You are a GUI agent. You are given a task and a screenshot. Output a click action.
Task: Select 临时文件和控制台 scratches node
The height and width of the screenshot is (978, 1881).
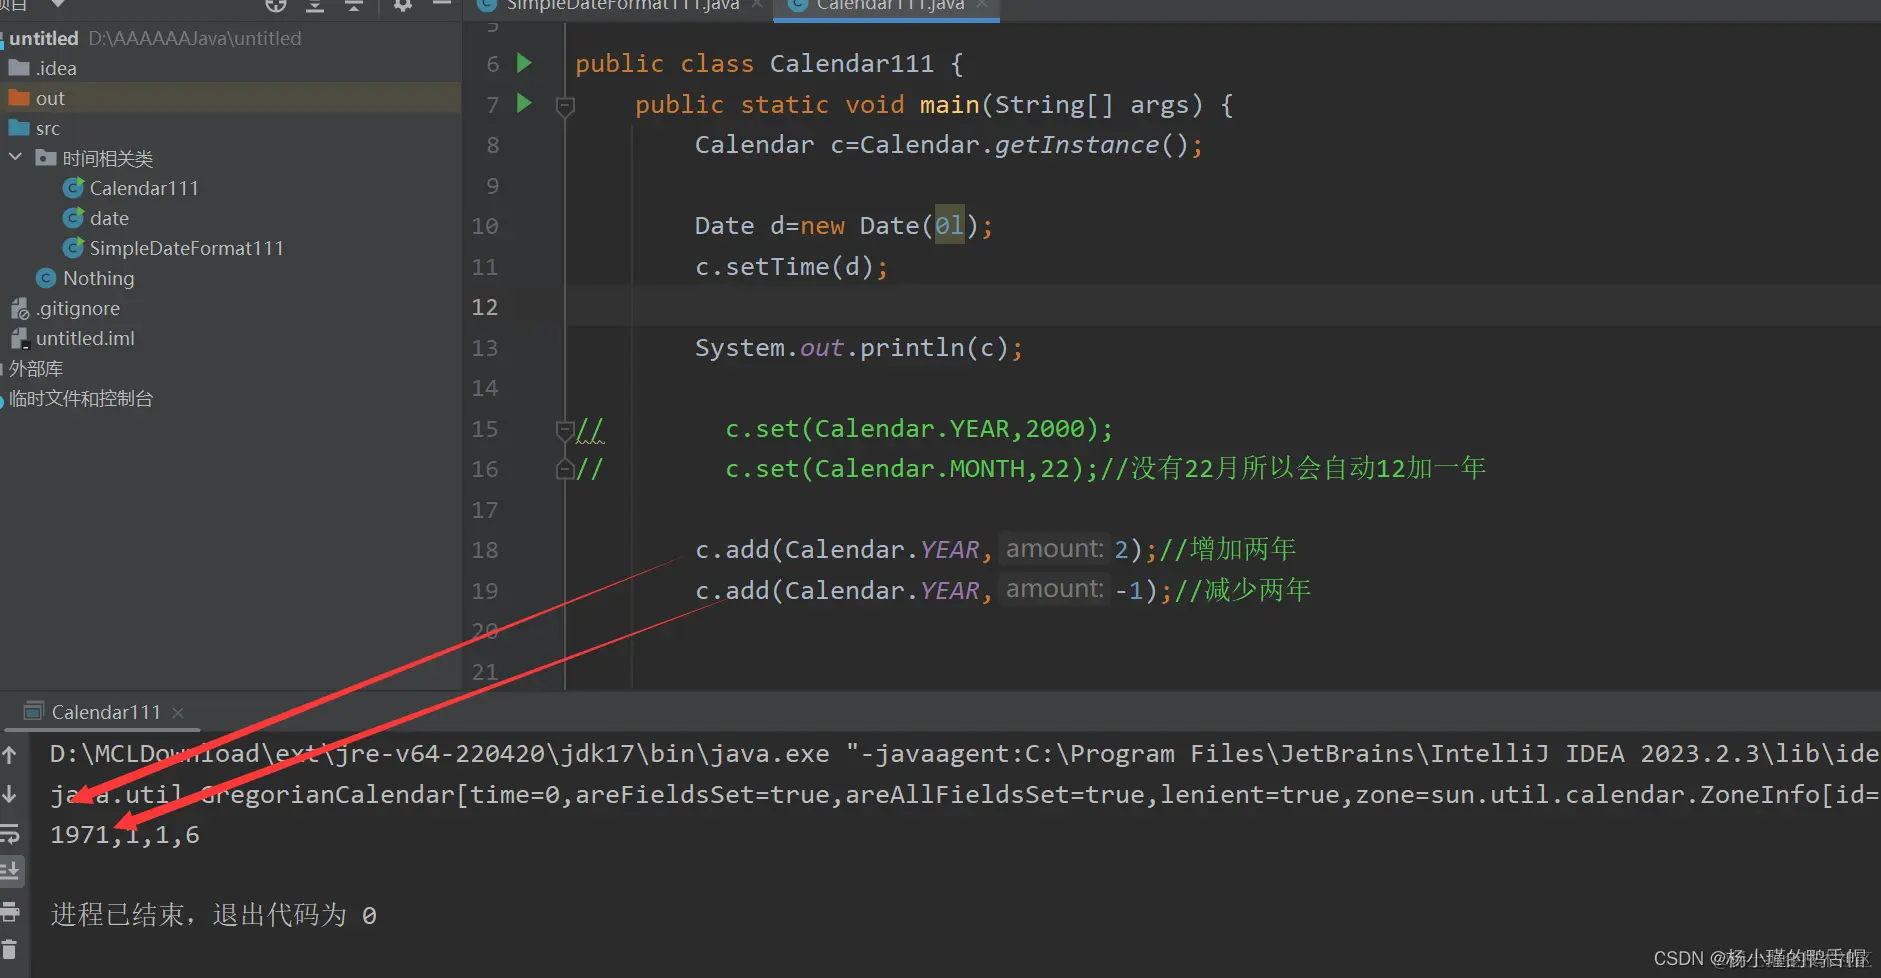80,398
